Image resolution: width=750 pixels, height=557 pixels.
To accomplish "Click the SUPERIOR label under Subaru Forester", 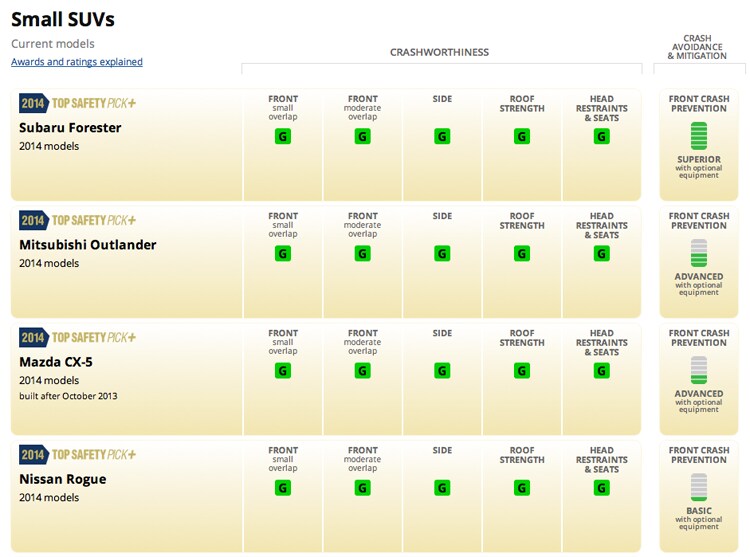I will point(699,159).
